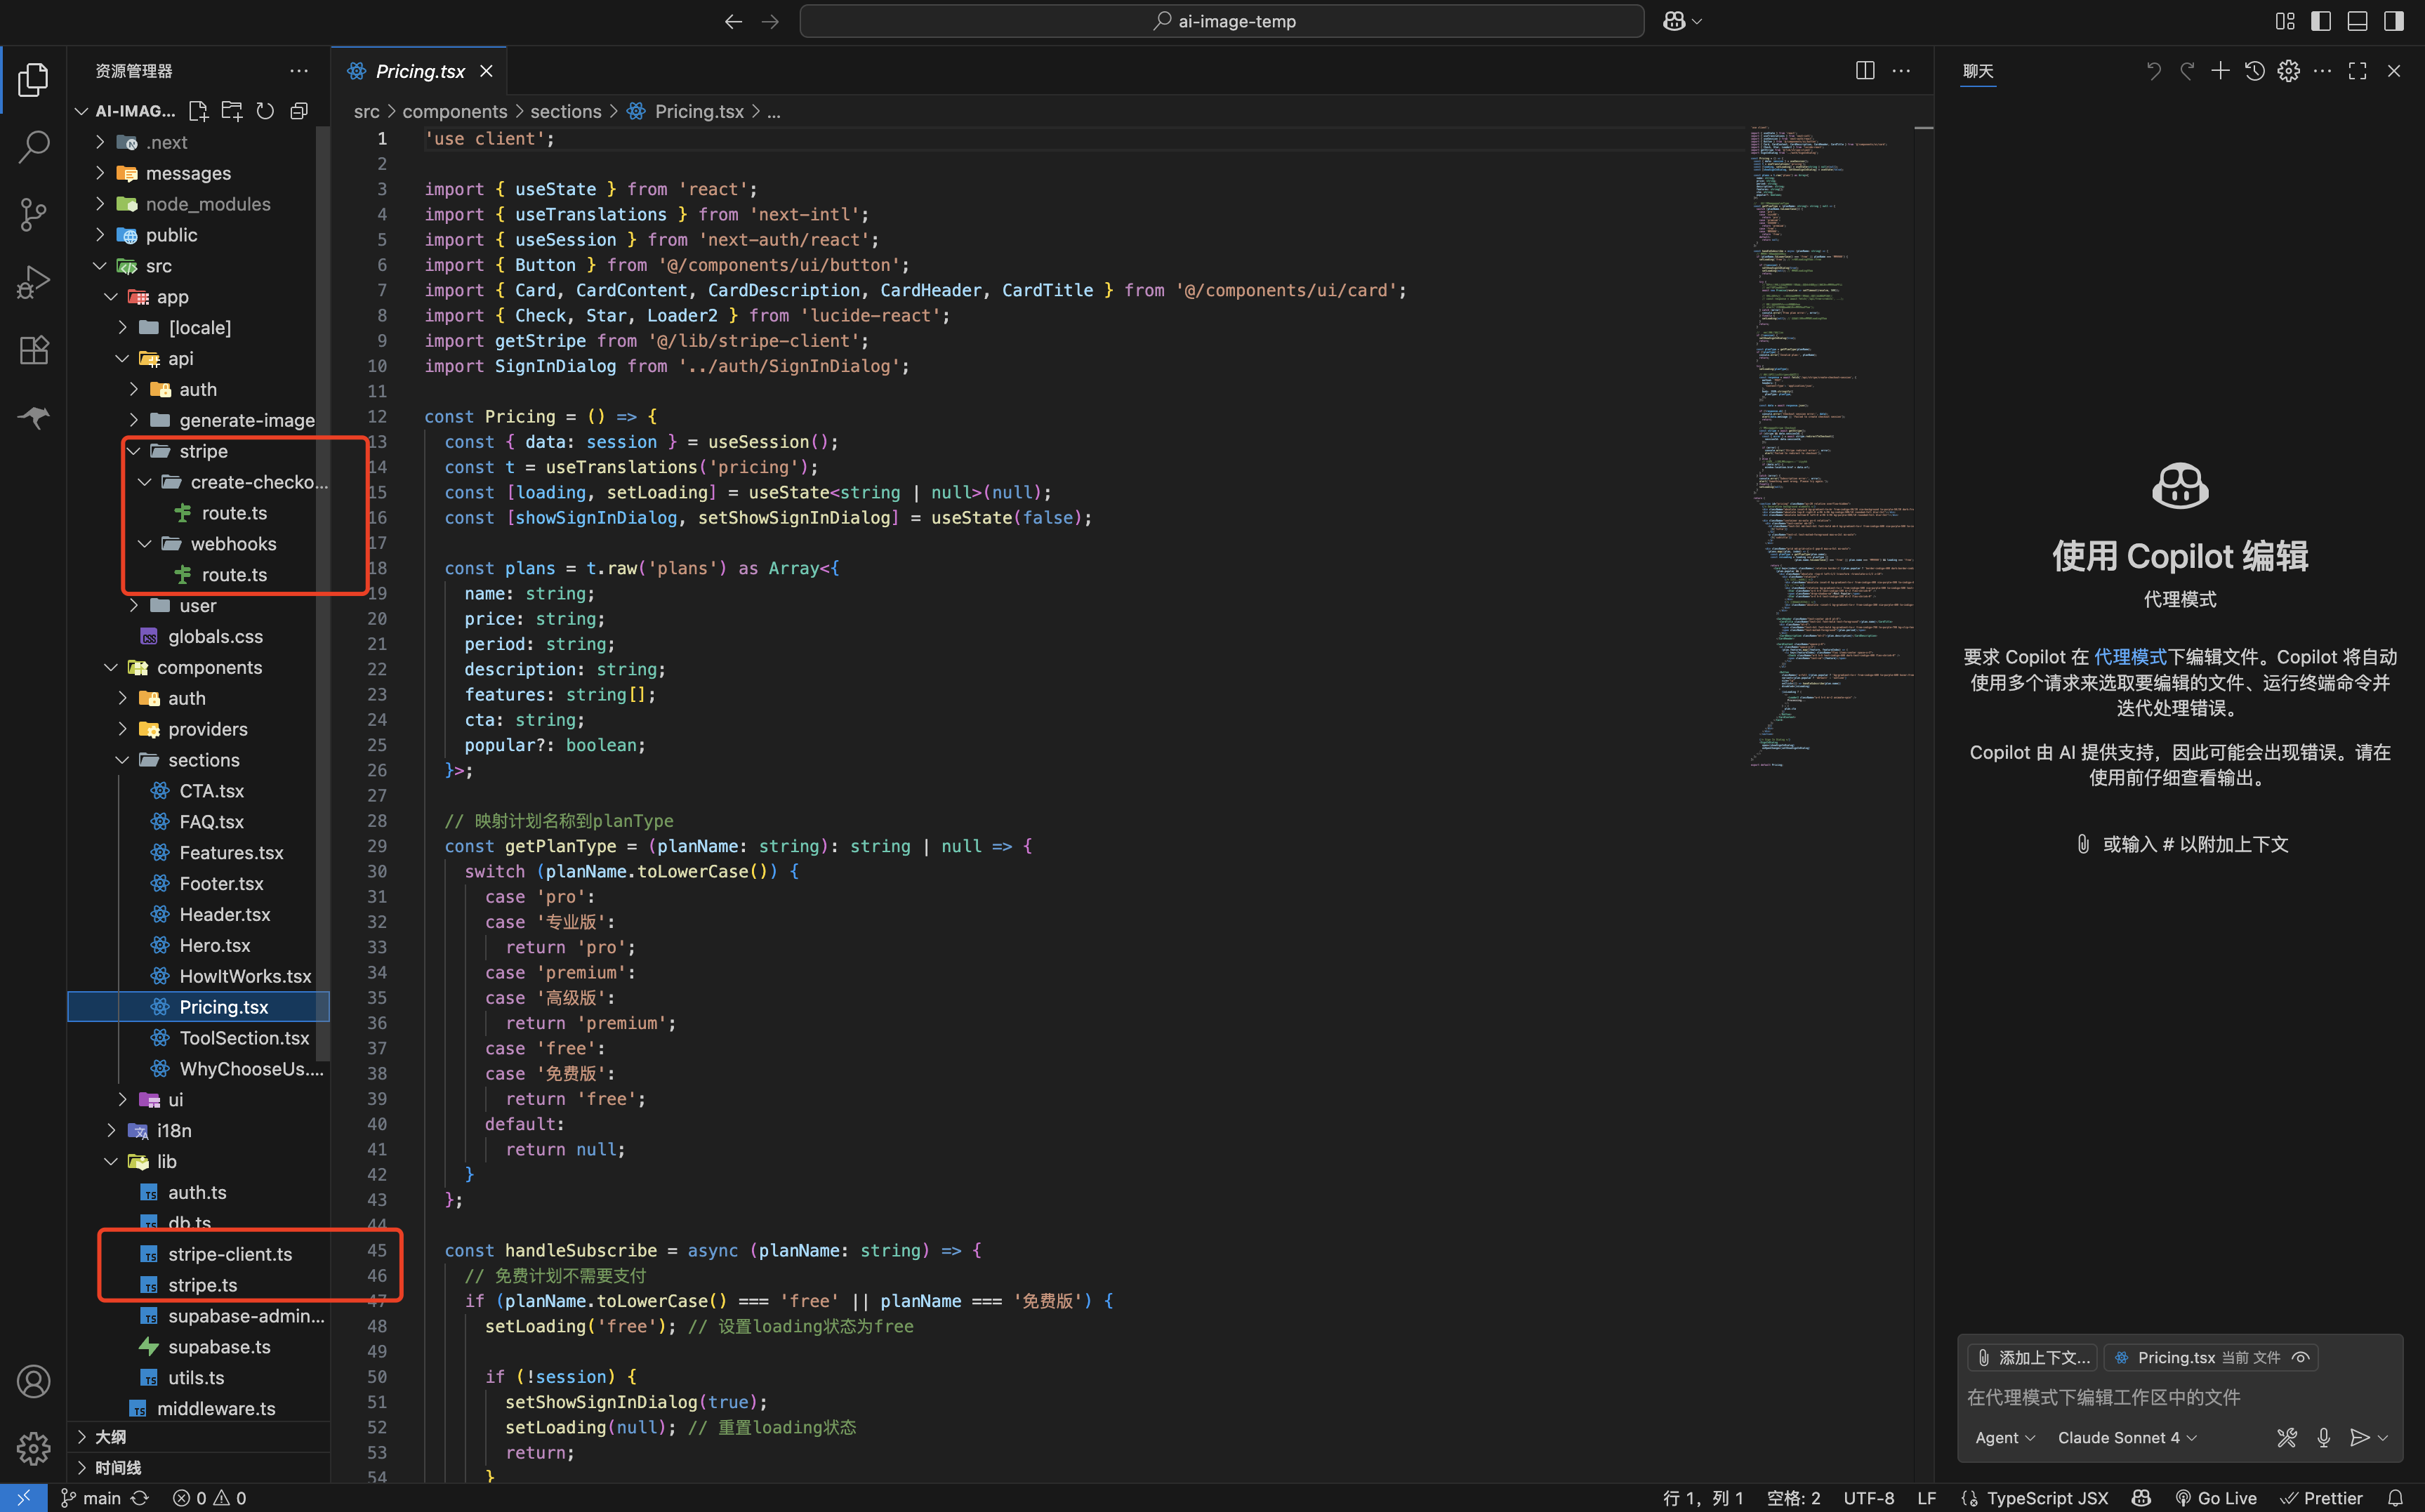The height and width of the screenshot is (1512, 2425).
Task: Click Go Live in status bar
Action: [2216, 1498]
